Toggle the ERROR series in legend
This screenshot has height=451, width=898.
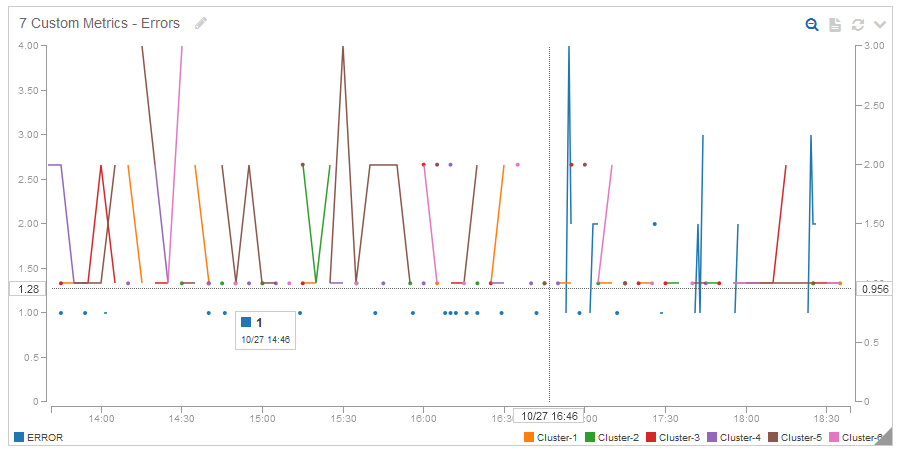pos(39,437)
